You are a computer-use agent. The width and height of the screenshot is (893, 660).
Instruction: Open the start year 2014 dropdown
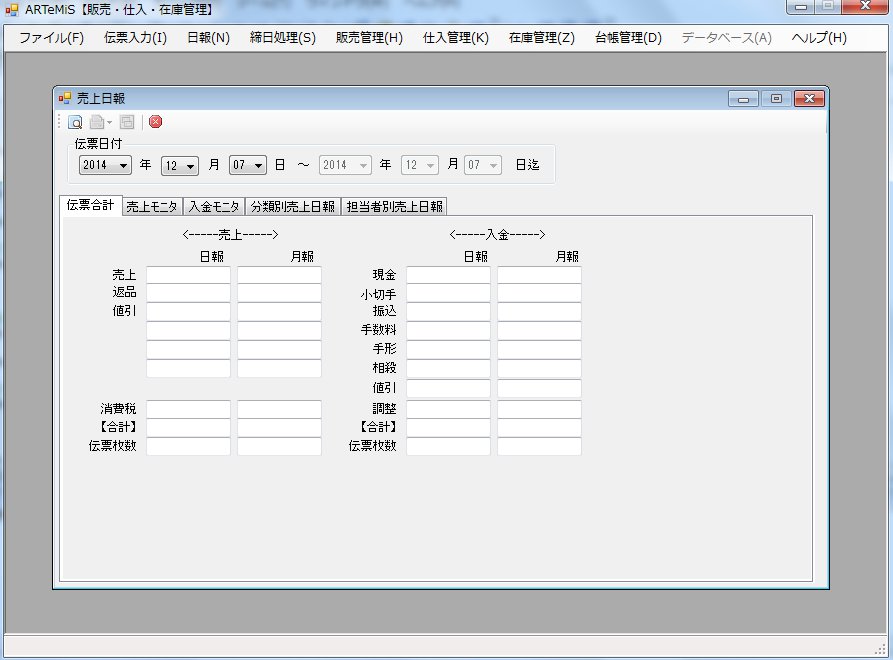105,165
